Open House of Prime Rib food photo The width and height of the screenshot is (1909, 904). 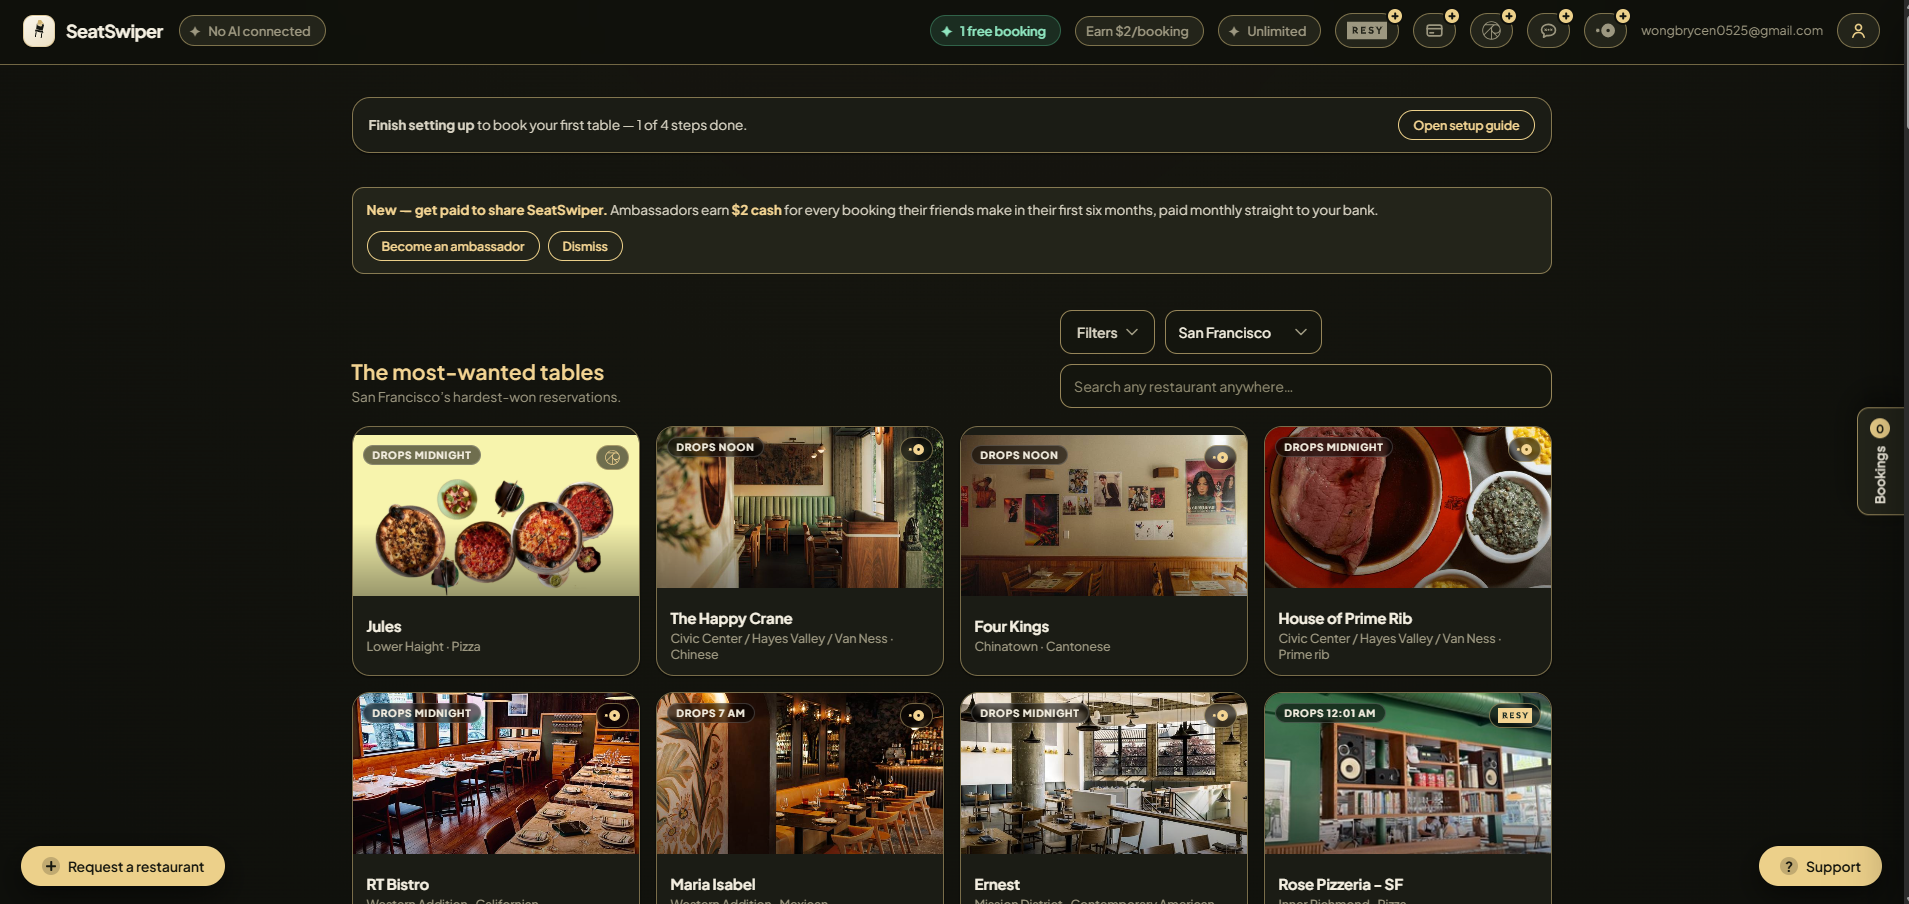click(1408, 508)
